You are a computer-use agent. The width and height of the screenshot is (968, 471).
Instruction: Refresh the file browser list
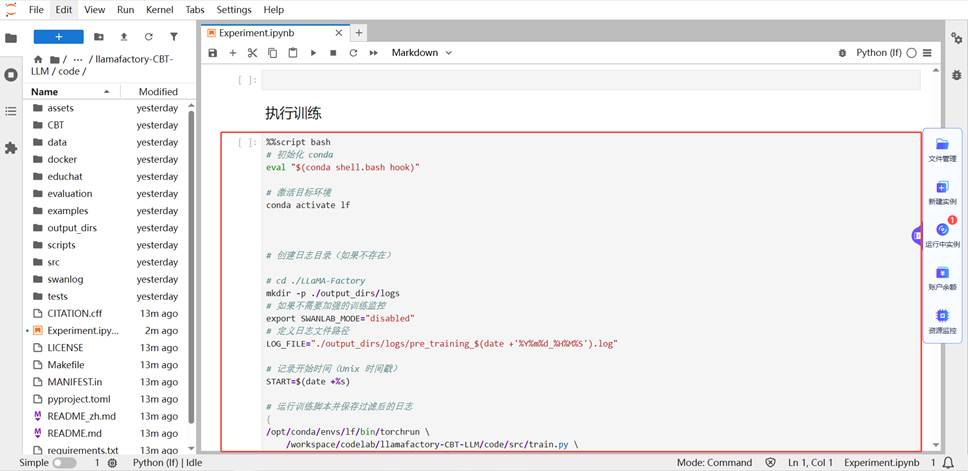(149, 37)
